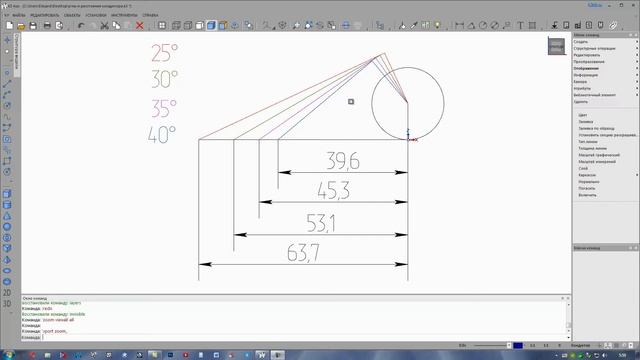The width and height of the screenshot is (640, 360).
Task: Cut the selection with the scissors icon
Action: click(x=104, y=26)
